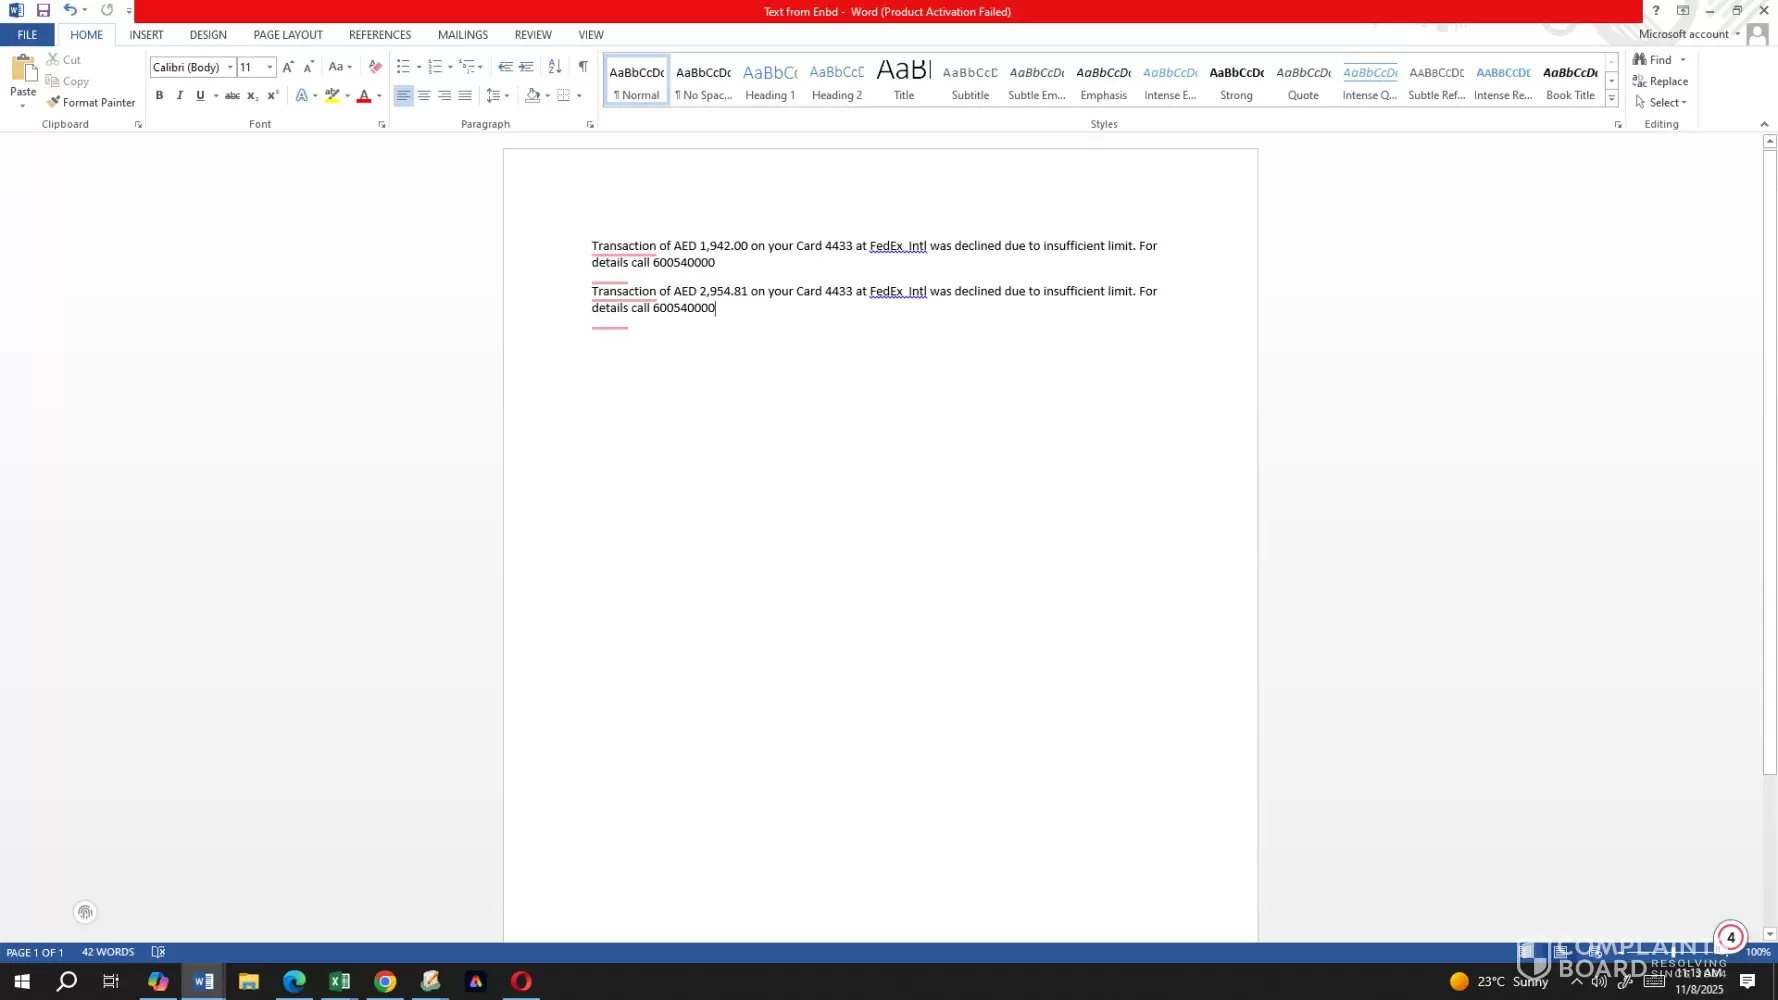
Task: Open the font size dropdown
Action: [269, 67]
